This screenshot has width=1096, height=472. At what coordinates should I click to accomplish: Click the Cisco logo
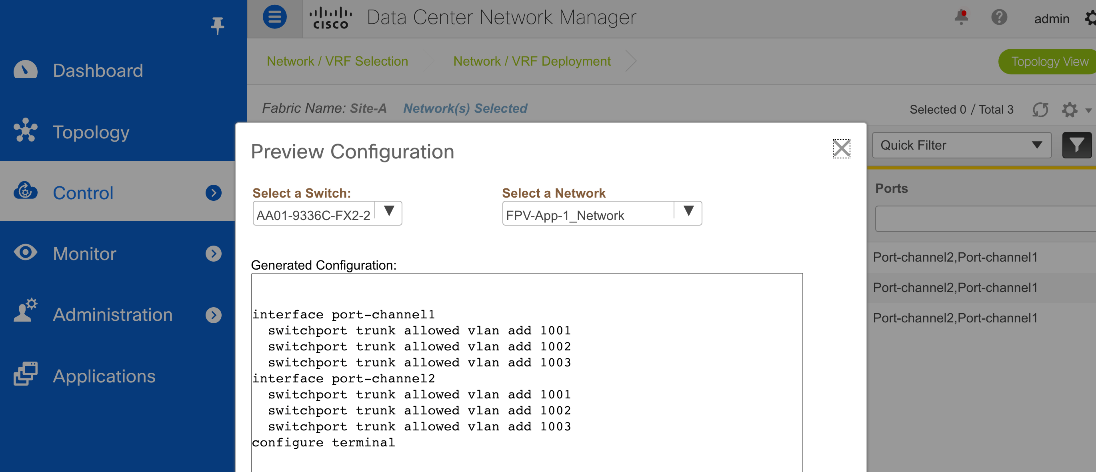point(331,18)
